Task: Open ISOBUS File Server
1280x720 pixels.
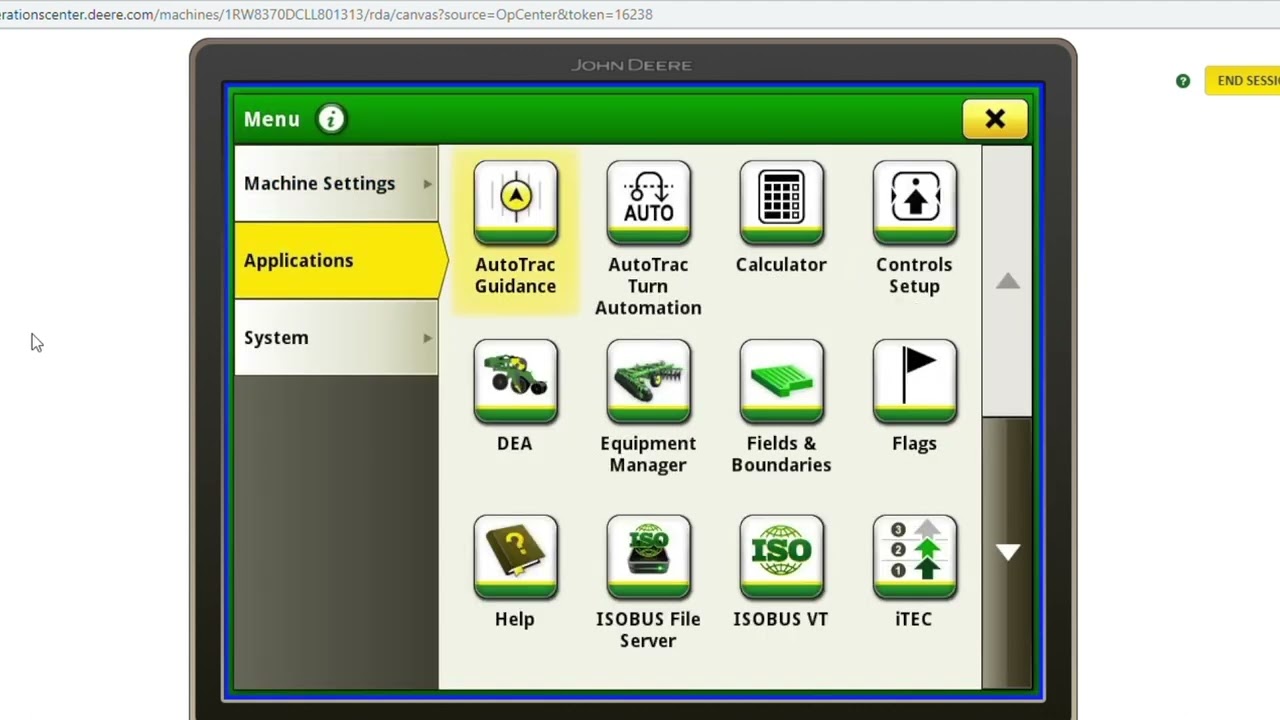Action: click(648, 558)
